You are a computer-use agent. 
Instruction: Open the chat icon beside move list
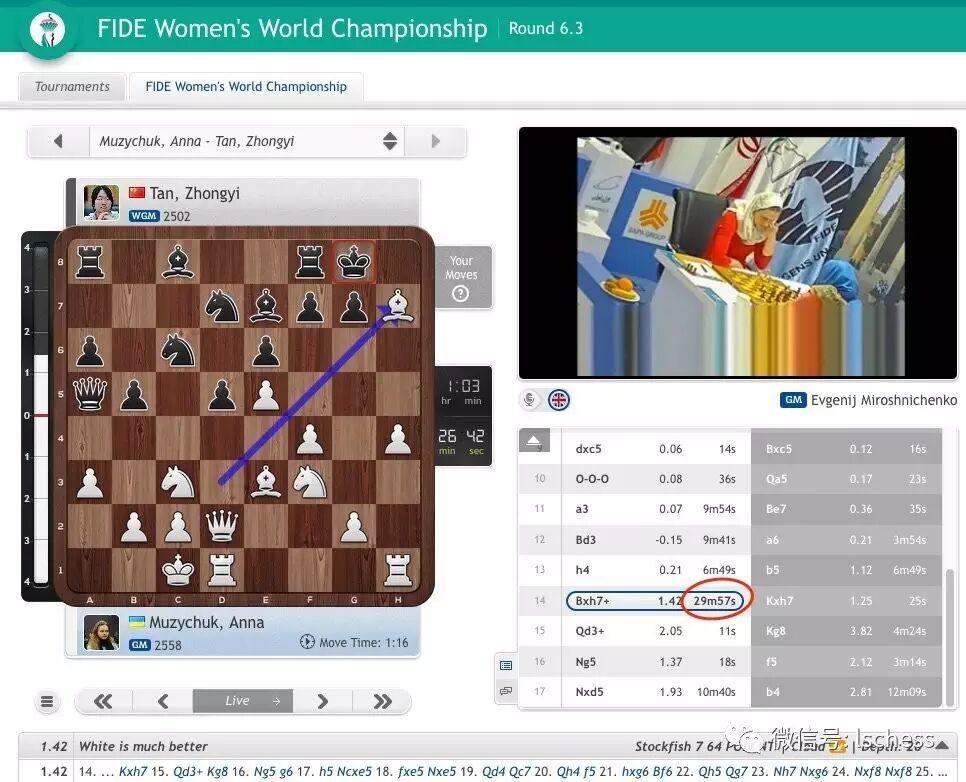506,691
